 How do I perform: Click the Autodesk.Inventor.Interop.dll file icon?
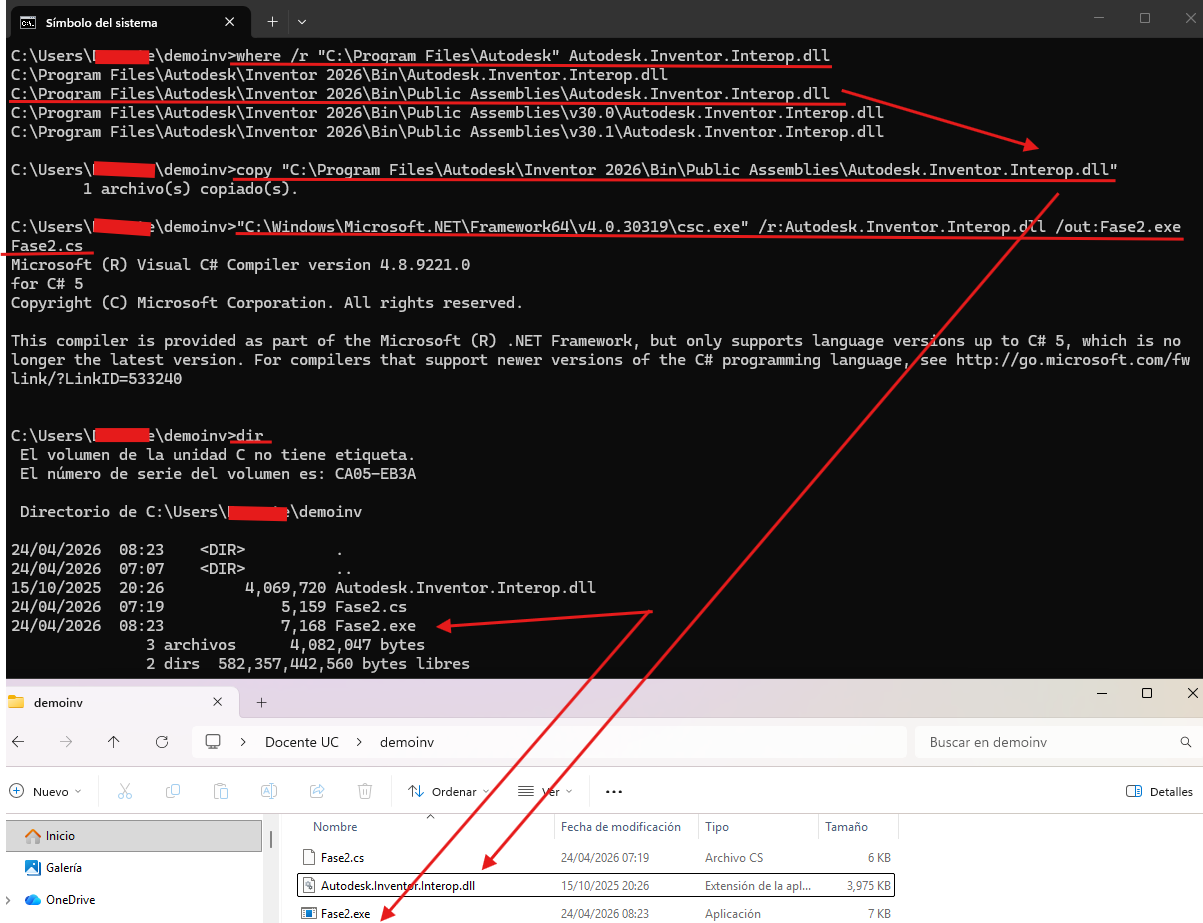point(309,886)
